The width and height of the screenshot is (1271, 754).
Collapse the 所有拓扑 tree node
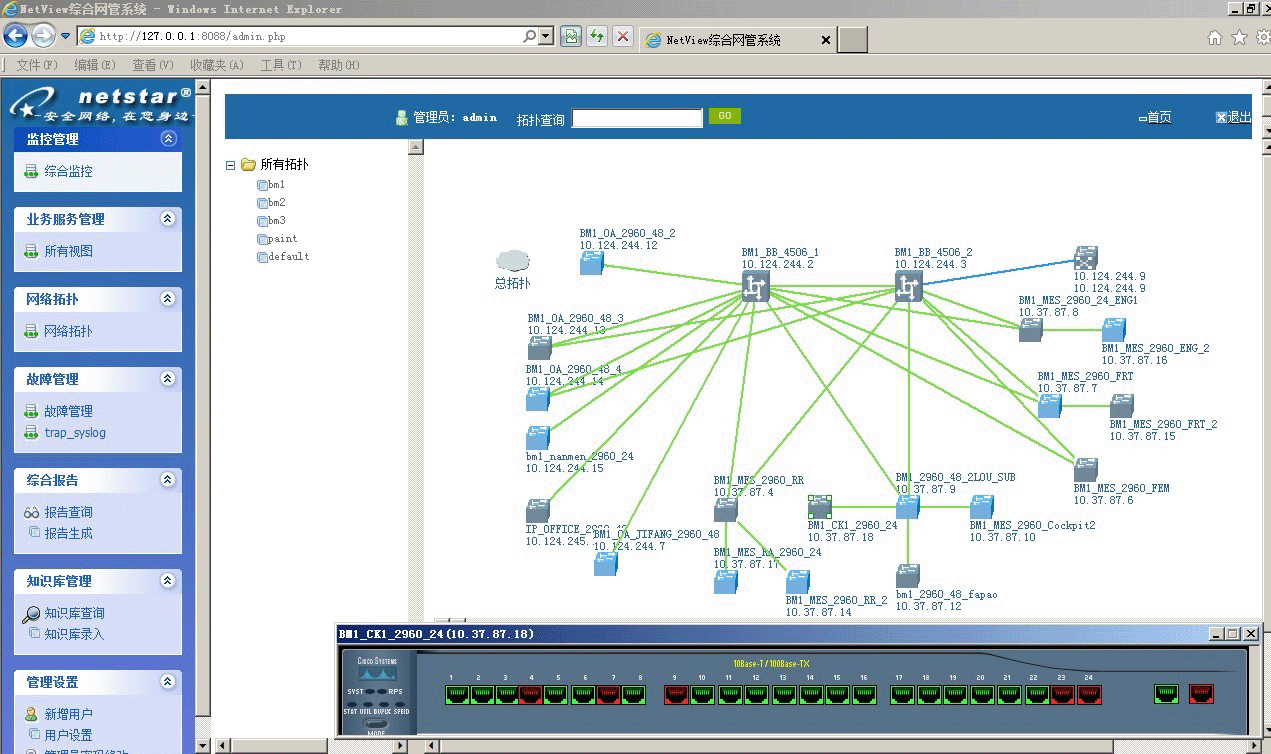231,165
